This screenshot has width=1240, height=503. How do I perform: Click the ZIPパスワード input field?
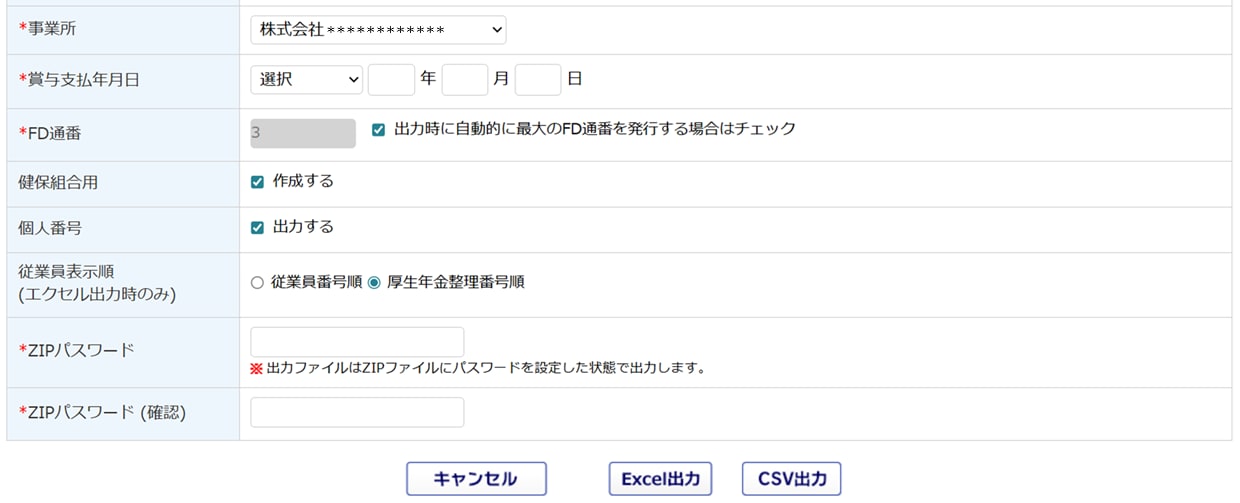coord(357,342)
